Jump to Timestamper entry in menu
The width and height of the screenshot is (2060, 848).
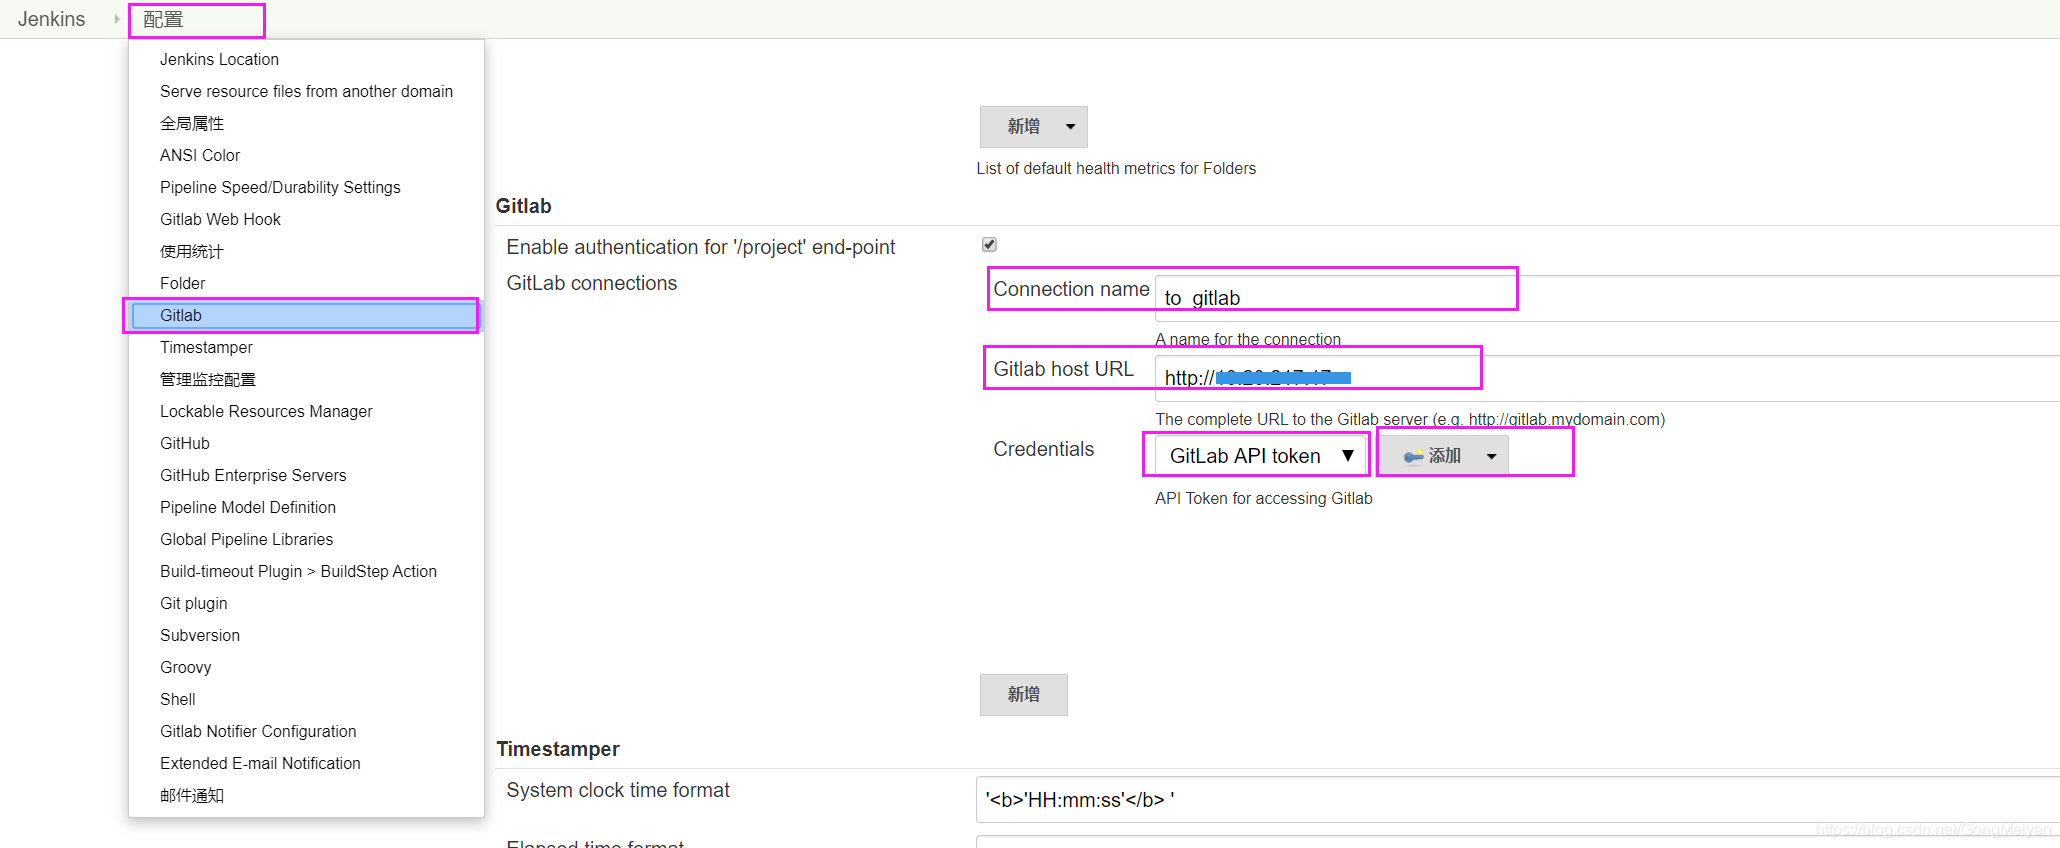[206, 347]
